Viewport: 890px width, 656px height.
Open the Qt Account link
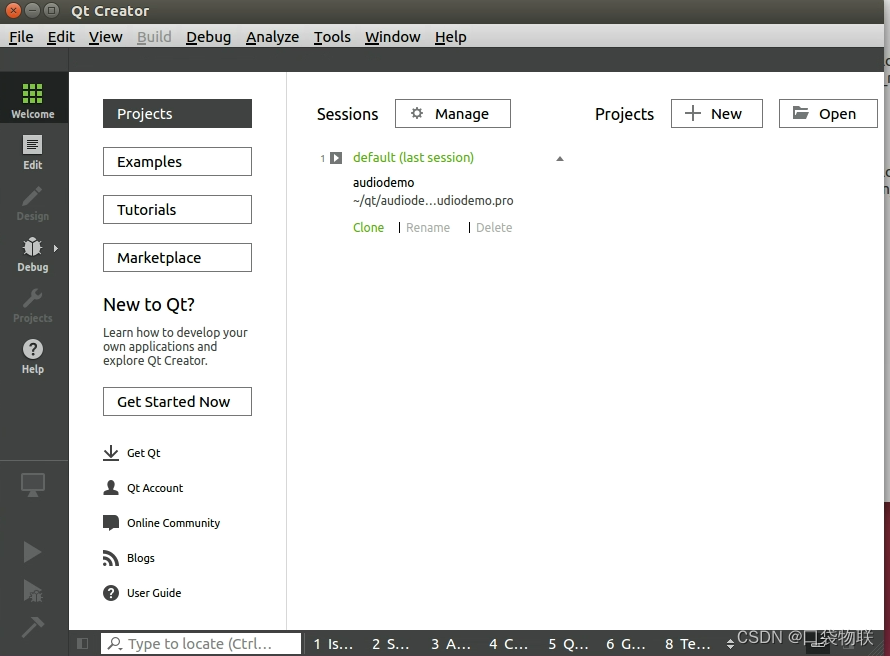pos(155,488)
